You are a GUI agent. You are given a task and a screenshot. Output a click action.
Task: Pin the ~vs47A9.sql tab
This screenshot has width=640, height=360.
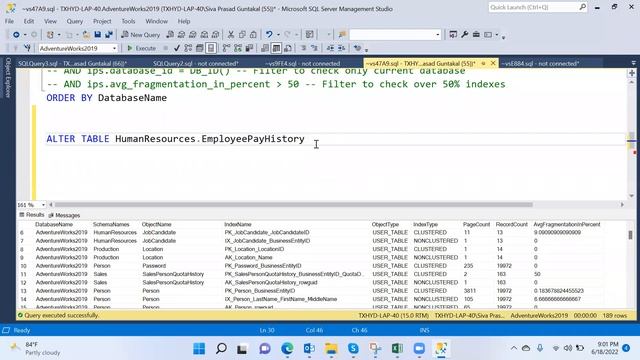483,63
